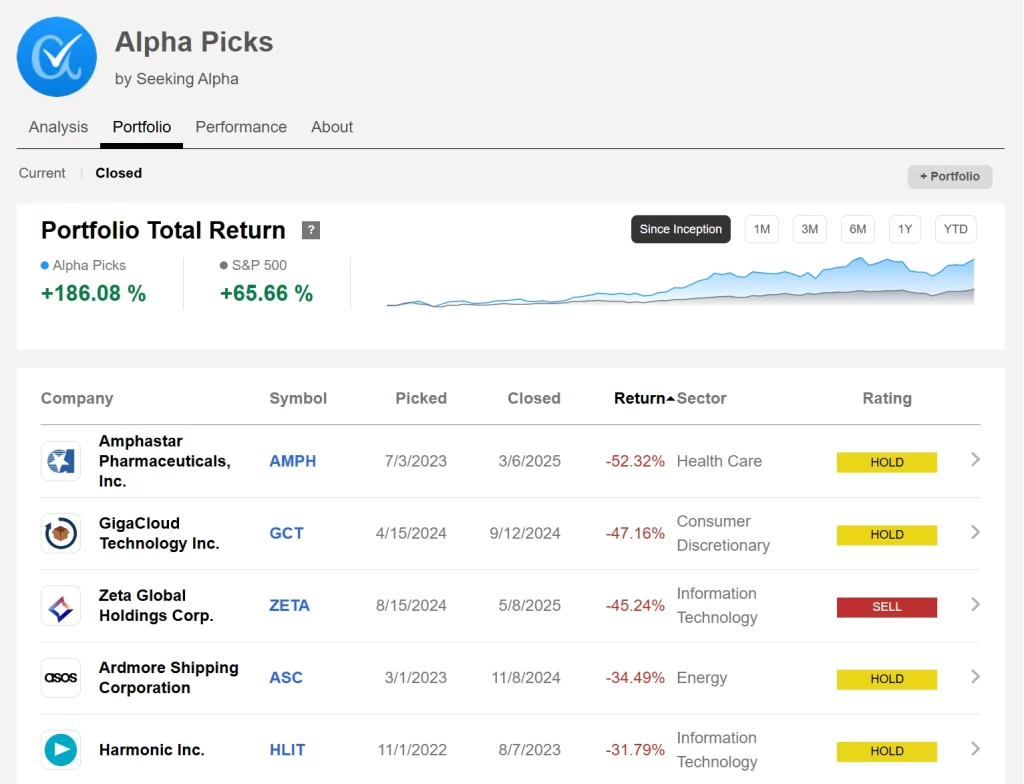Expand the Zeta Global row chevron
Screen dimensions: 1024x784
(975, 605)
